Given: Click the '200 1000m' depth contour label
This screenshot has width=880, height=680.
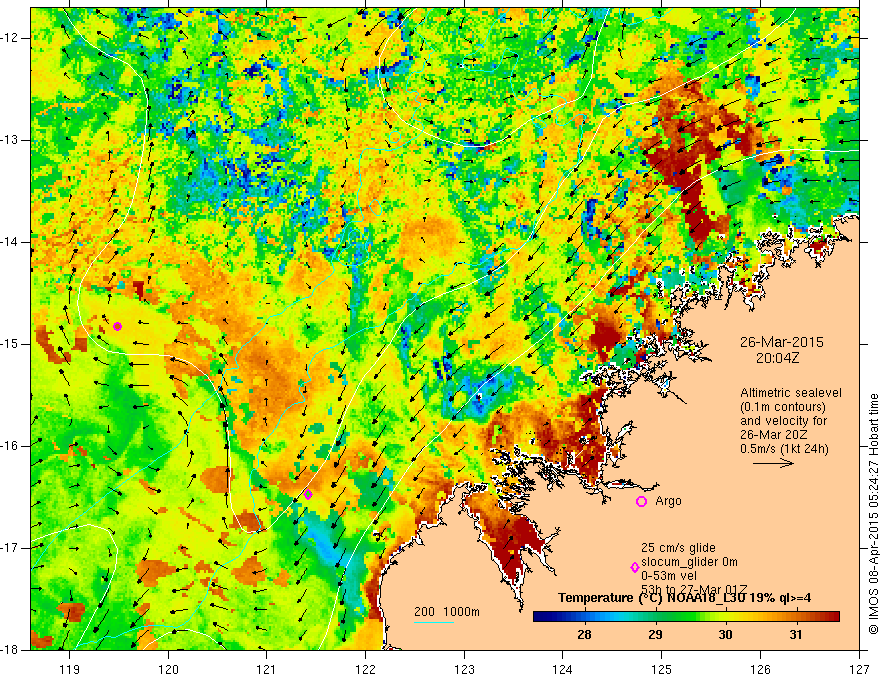Looking at the screenshot, I should tap(447, 612).
